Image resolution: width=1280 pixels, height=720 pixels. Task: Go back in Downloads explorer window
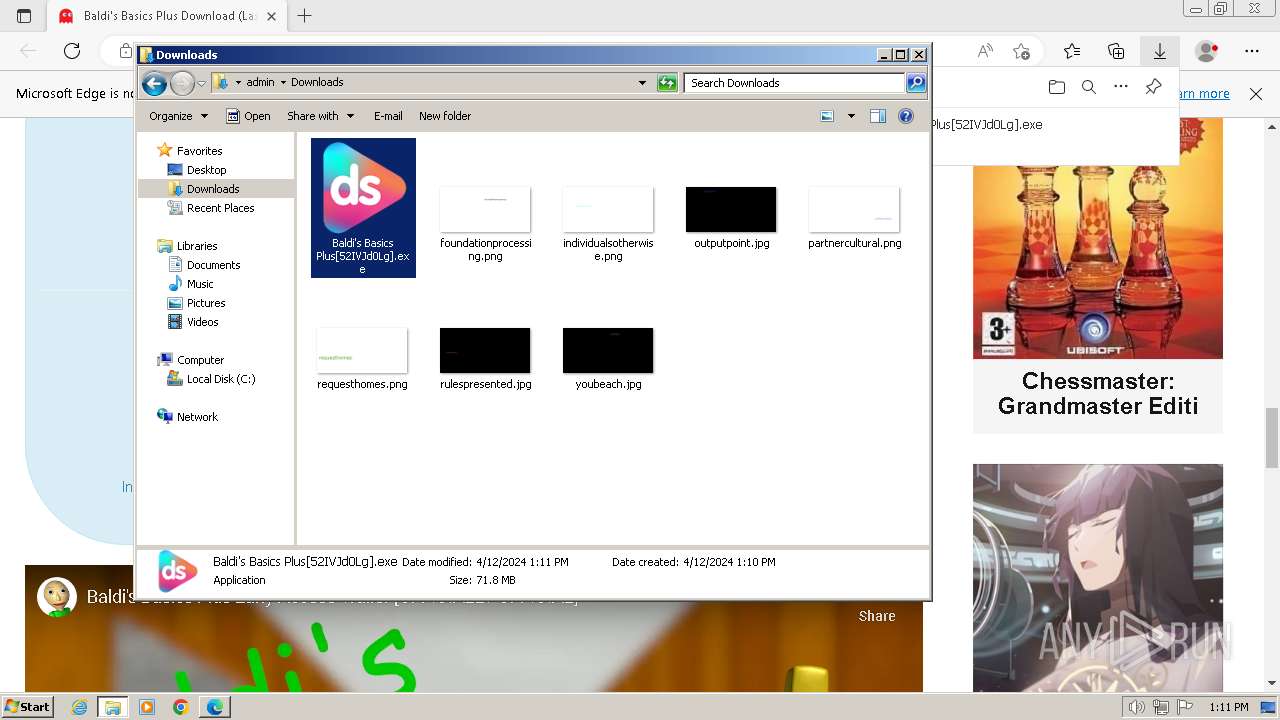(154, 83)
